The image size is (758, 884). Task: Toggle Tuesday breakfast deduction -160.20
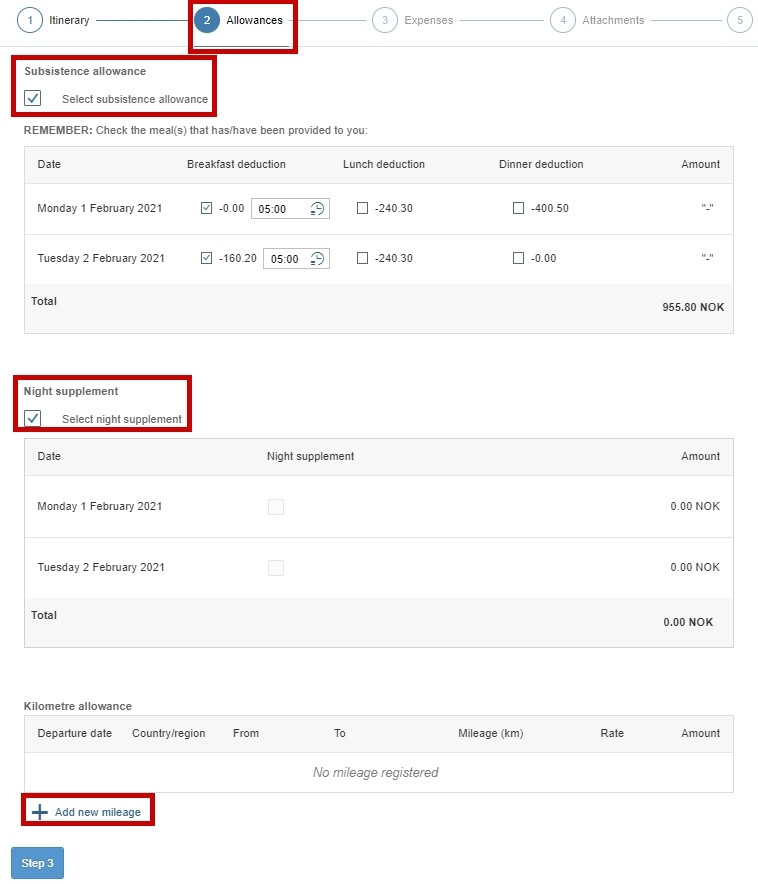(206, 258)
